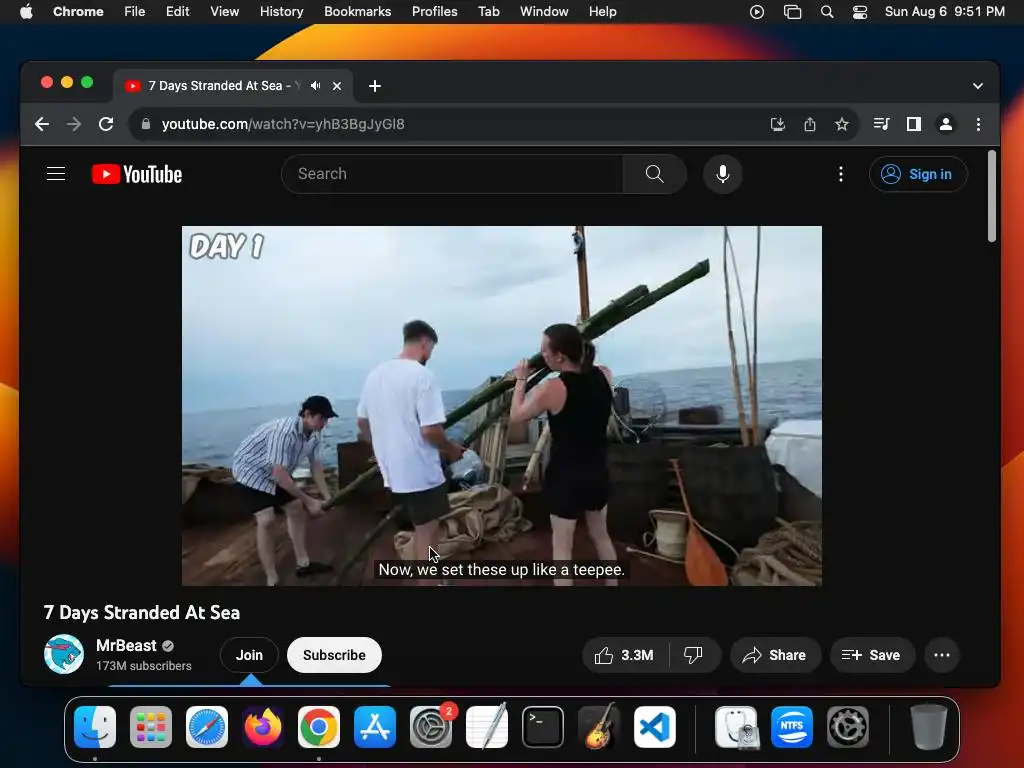Share this page from Chrome toolbar
This screenshot has height=768, width=1024.
coord(810,124)
